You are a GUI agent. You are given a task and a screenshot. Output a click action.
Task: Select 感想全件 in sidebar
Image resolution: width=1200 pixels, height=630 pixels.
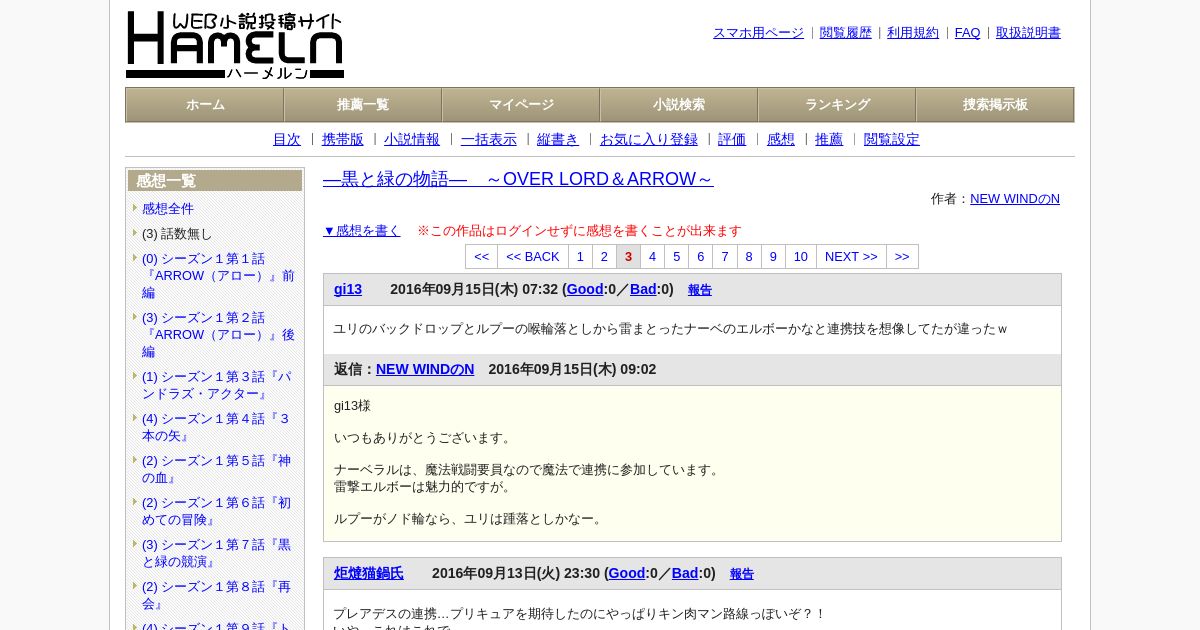tap(168, 209)
